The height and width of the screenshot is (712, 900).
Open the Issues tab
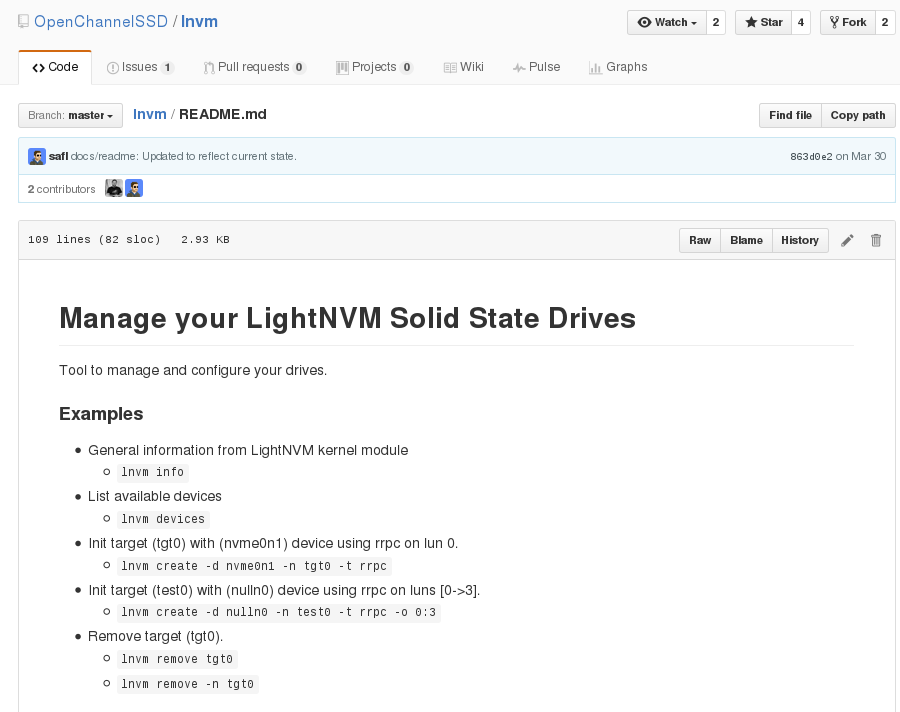[x=140, y=67]
